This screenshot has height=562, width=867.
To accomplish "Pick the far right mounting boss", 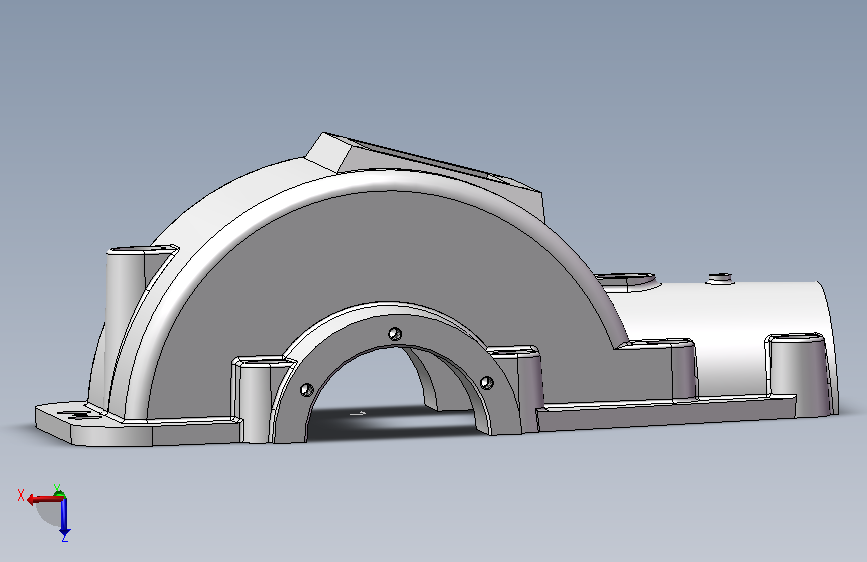I will pos(800,371).
